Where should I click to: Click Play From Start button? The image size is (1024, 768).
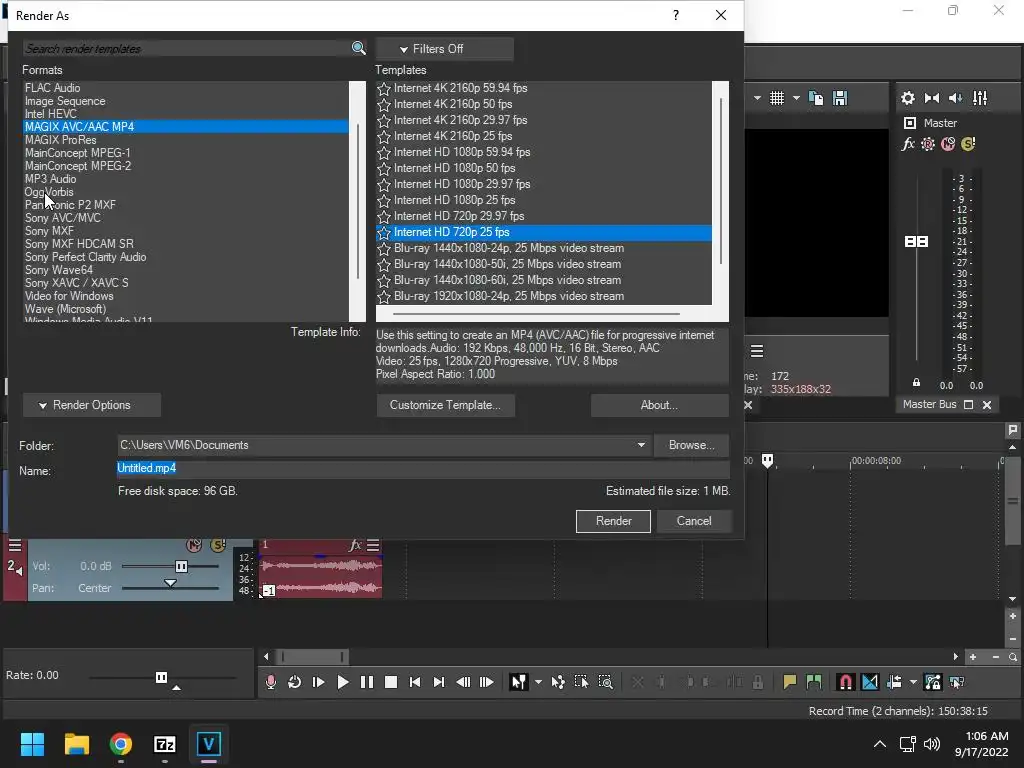(x=318, y=682)
